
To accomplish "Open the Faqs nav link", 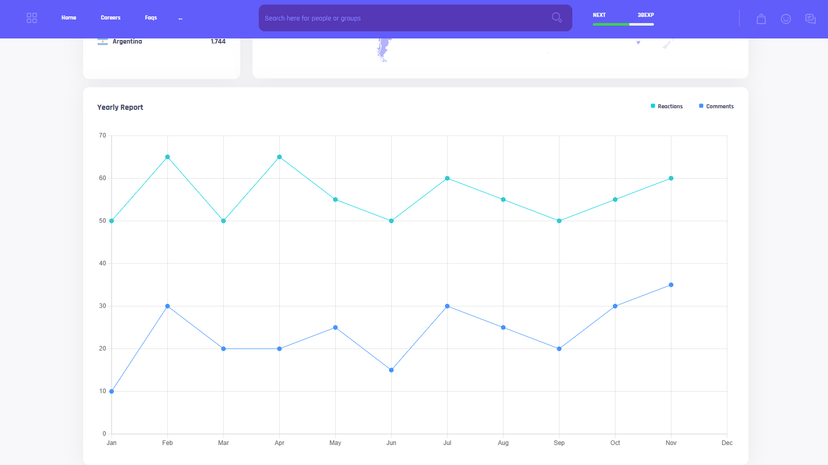I will coord(151,18).
